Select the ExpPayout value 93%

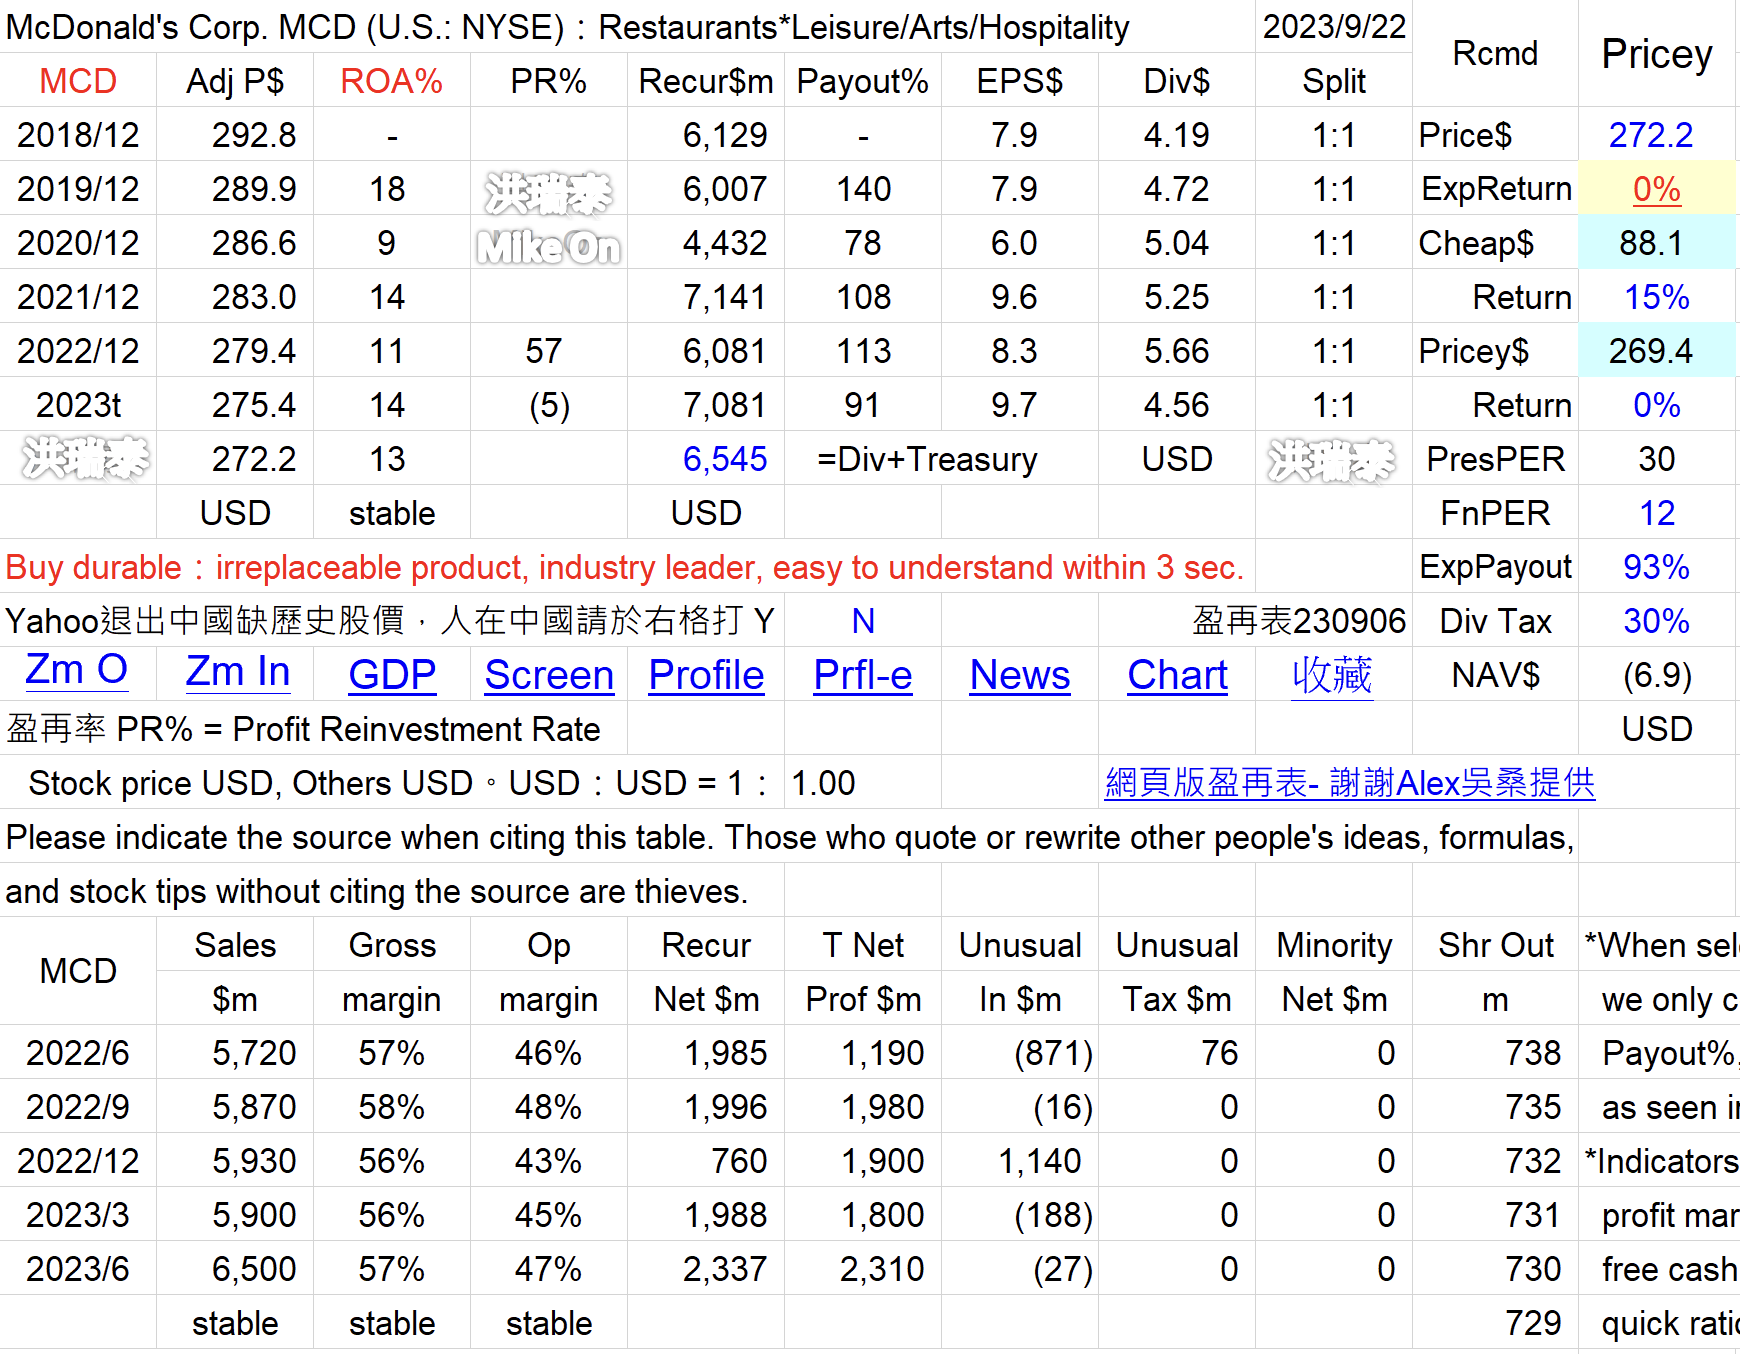(1657, 567)
